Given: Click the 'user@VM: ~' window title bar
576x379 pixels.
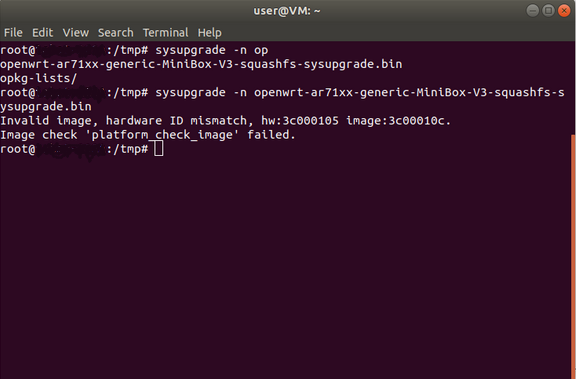Looking at the screenshot, I should [x=287, y=11].
